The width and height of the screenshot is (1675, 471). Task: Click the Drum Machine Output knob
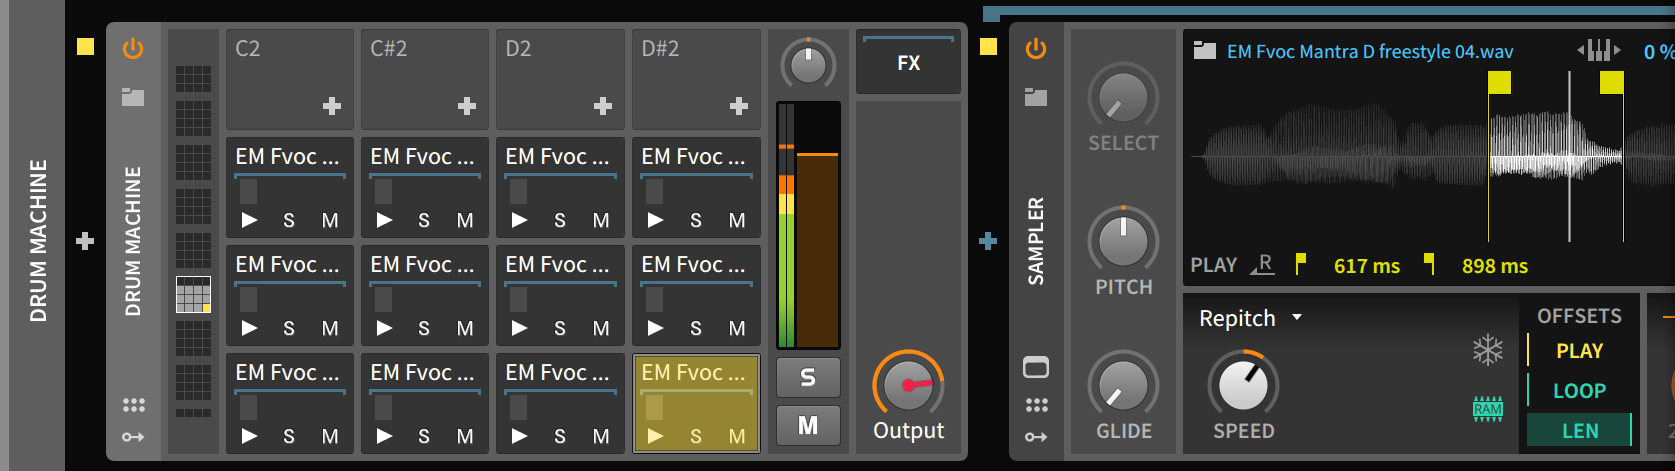tap(908, 384)
